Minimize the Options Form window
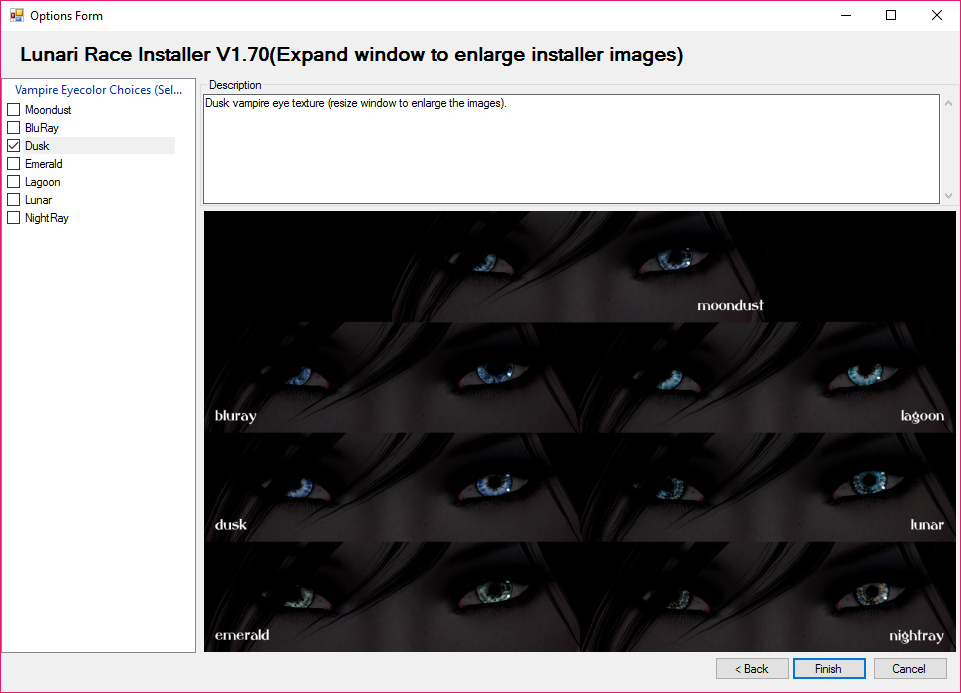This screenshot has height=693, width=961. point(846,15)
